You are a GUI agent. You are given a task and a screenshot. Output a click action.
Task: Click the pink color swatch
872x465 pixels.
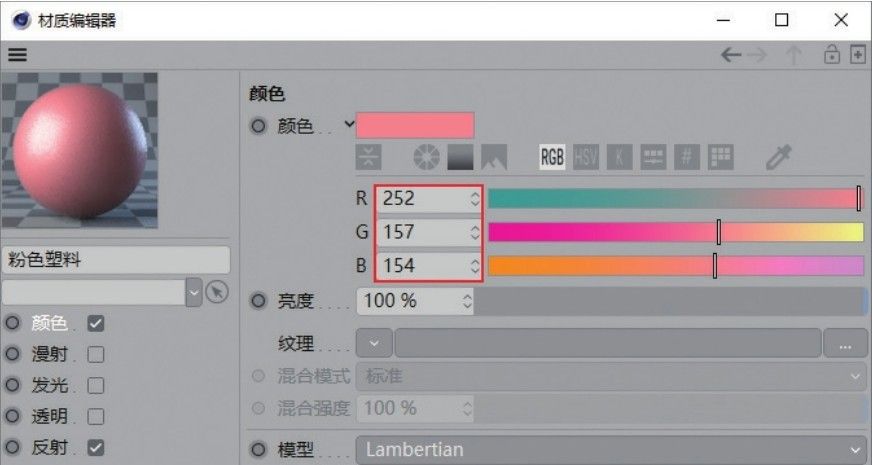[x=415, y=125]
